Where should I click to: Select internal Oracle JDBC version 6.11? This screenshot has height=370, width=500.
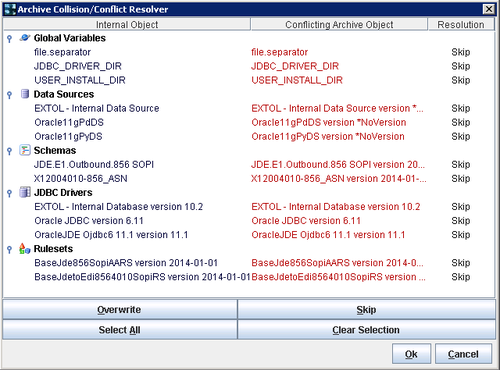pyautogui.click(x=89, y=221)
